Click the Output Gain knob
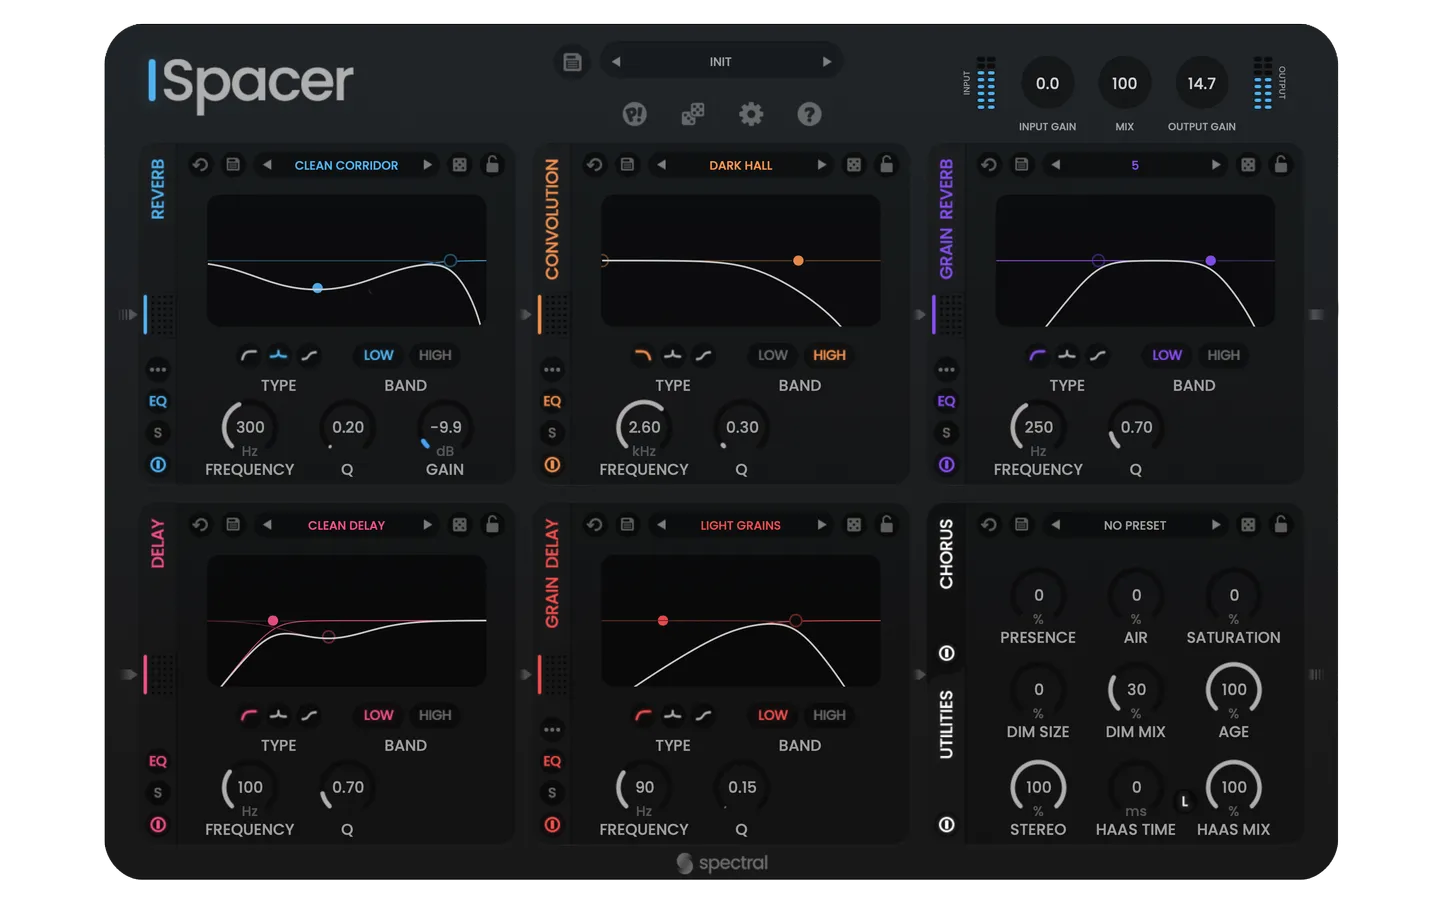 1201,84
